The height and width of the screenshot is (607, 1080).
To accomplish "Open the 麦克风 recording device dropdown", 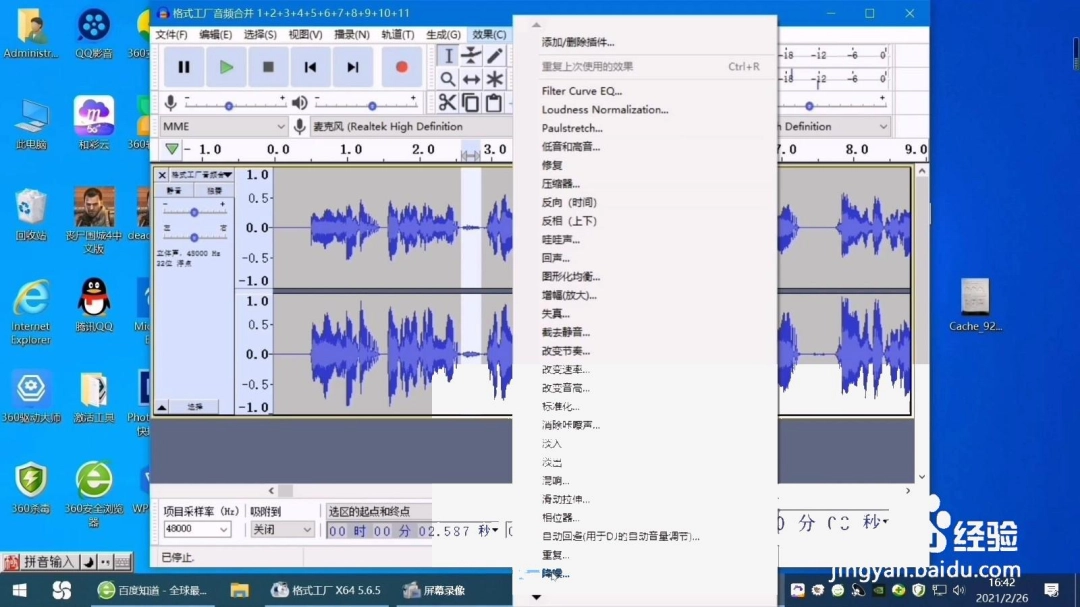I will tap(412, 127).
